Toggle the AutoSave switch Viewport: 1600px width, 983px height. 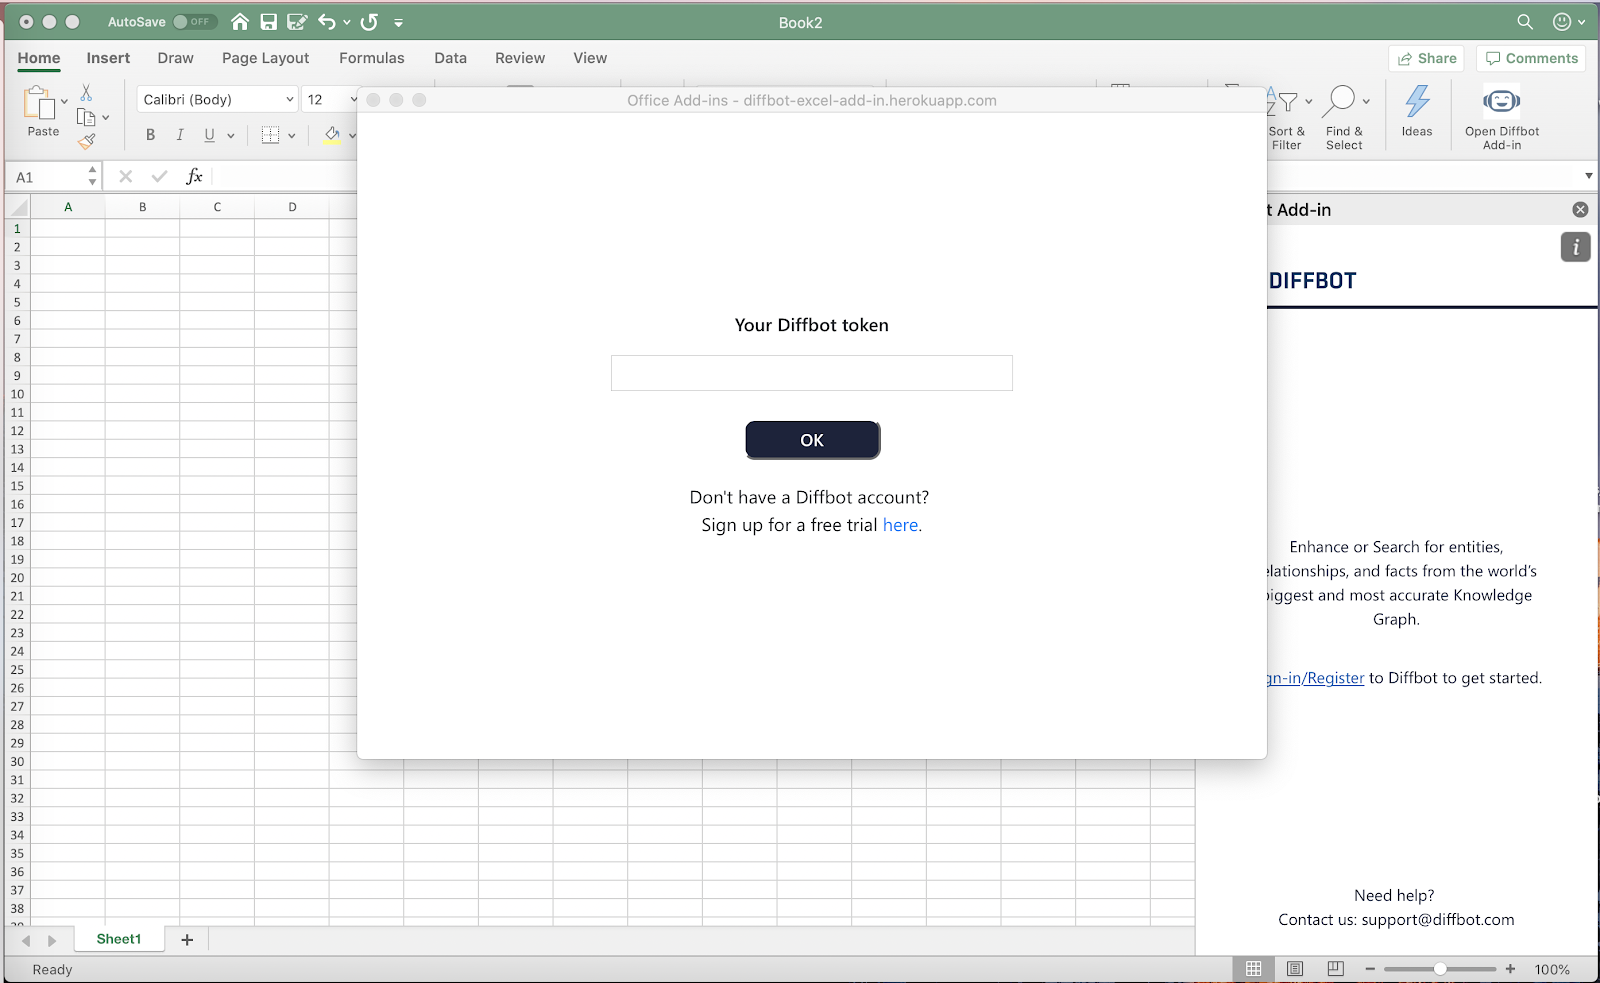(x=195, y=21)
